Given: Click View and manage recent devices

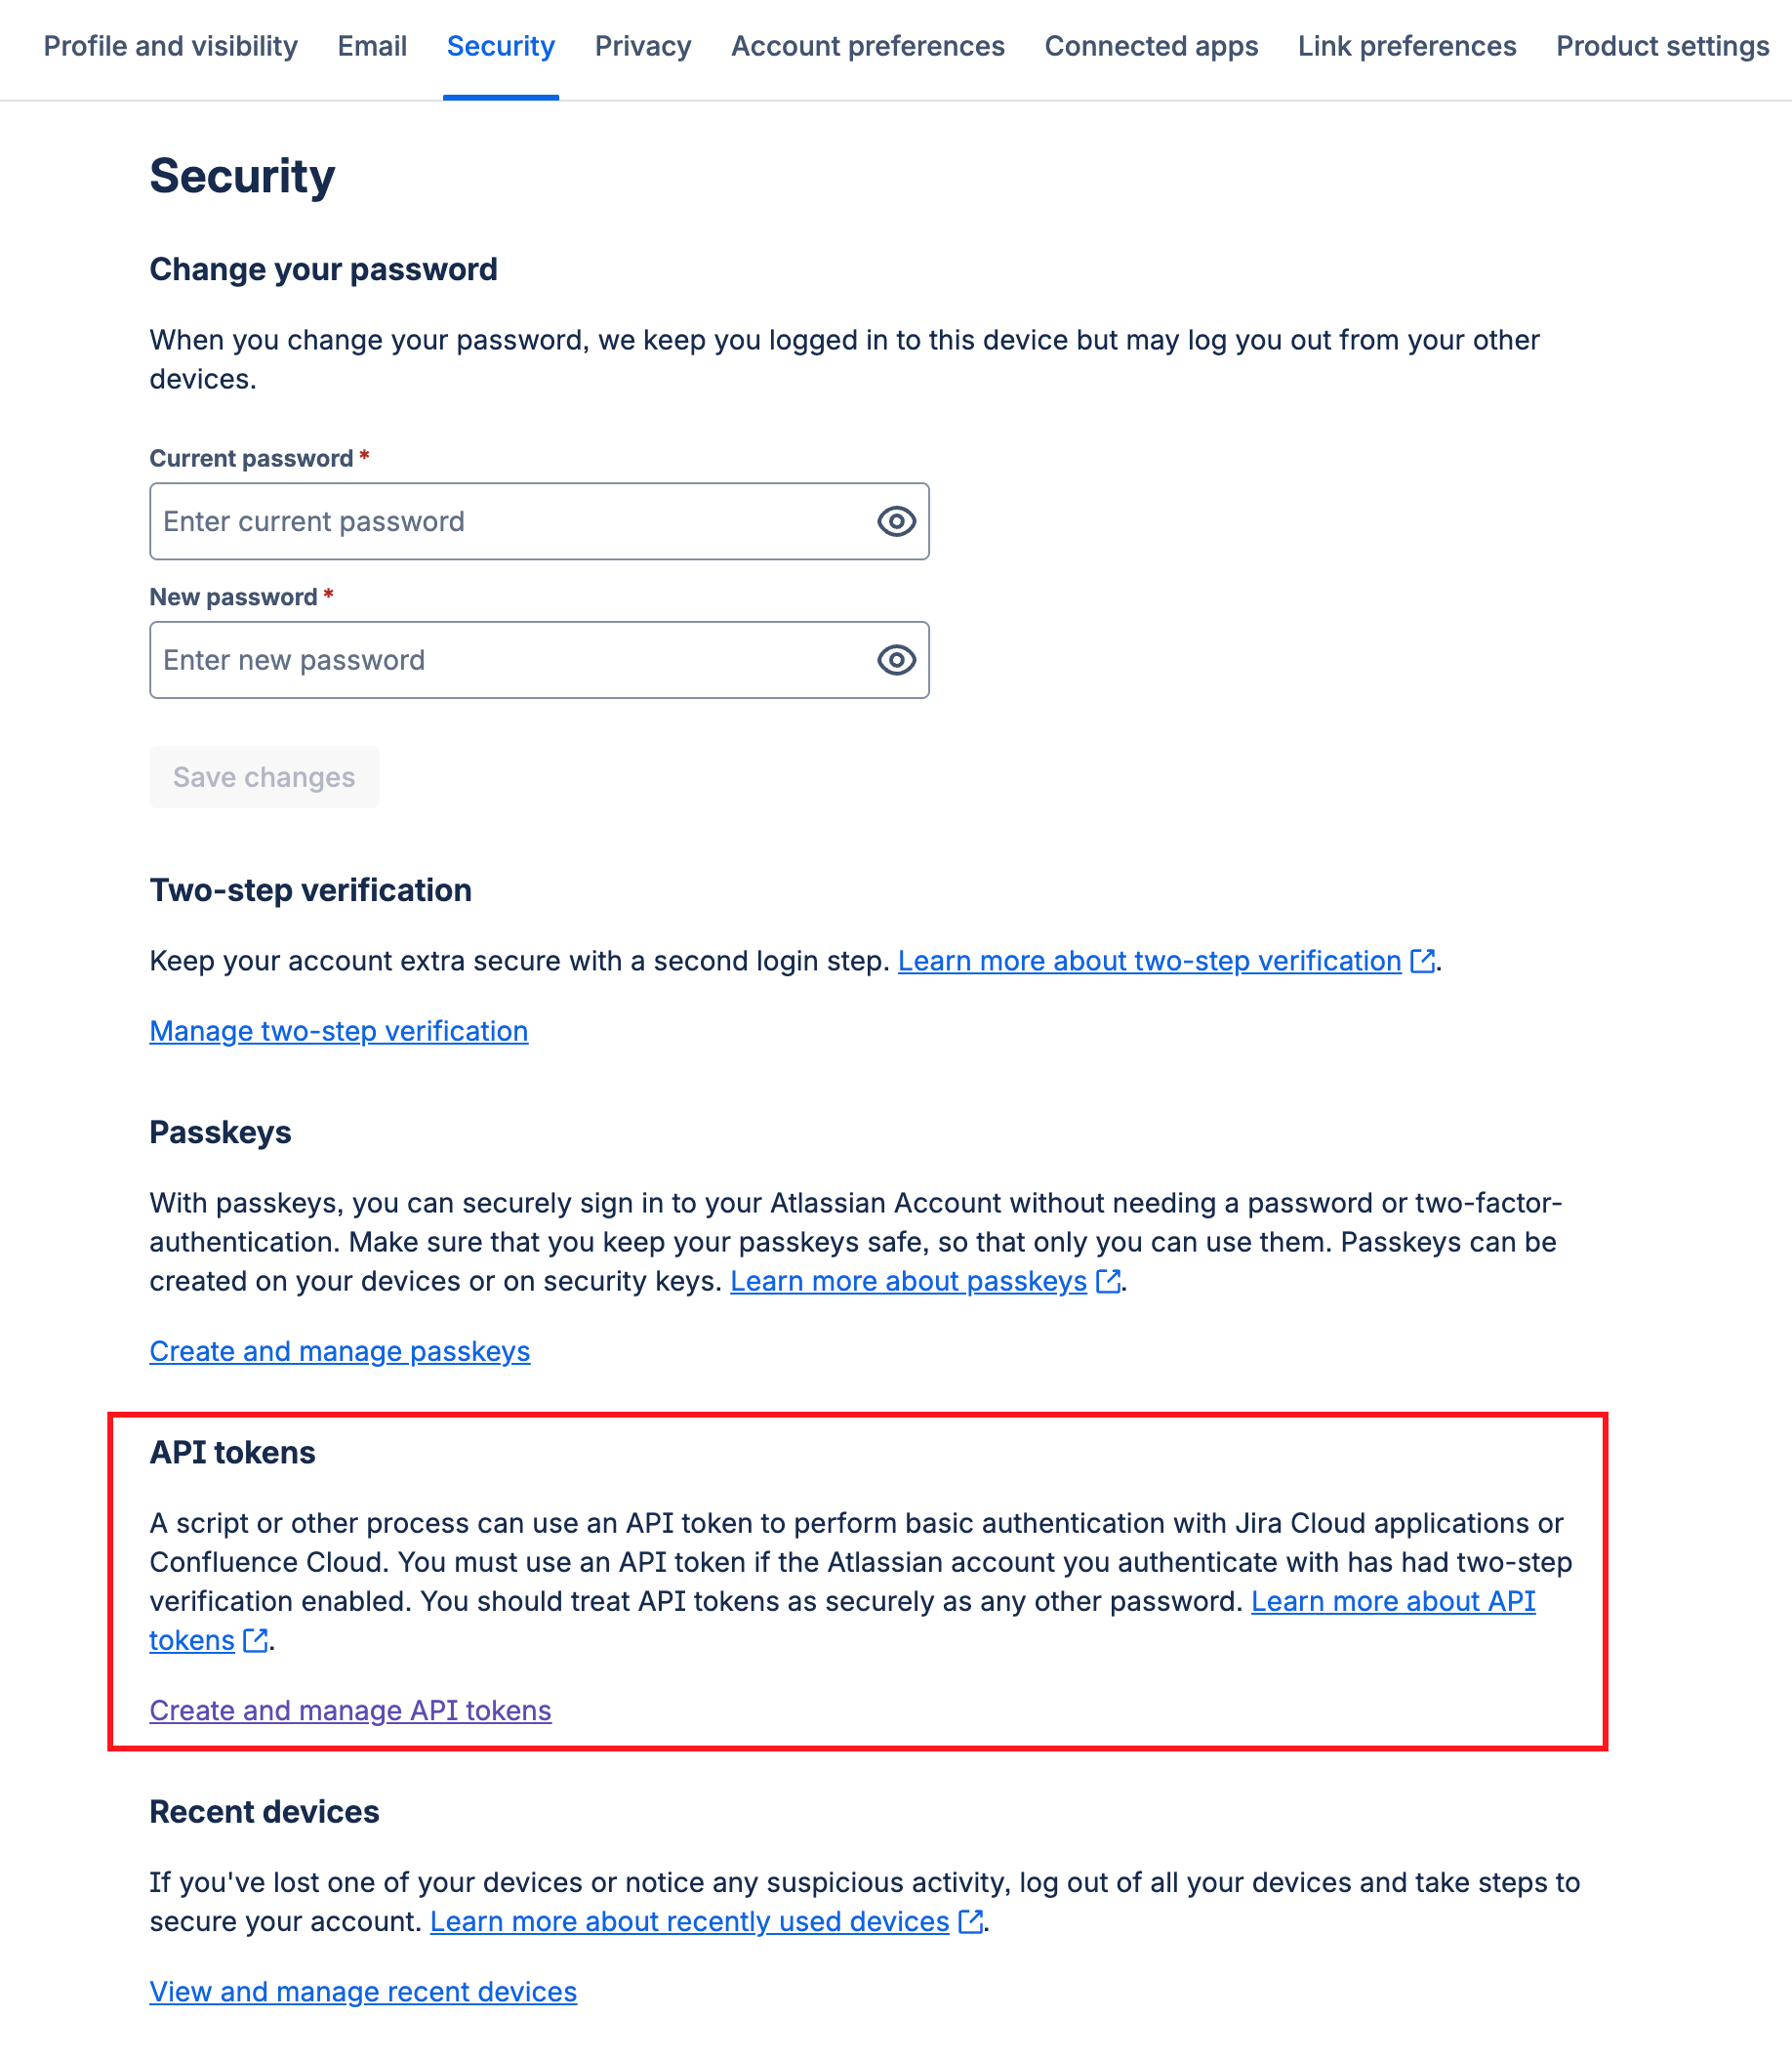Looking at the screenshot, I should 362,1991.
